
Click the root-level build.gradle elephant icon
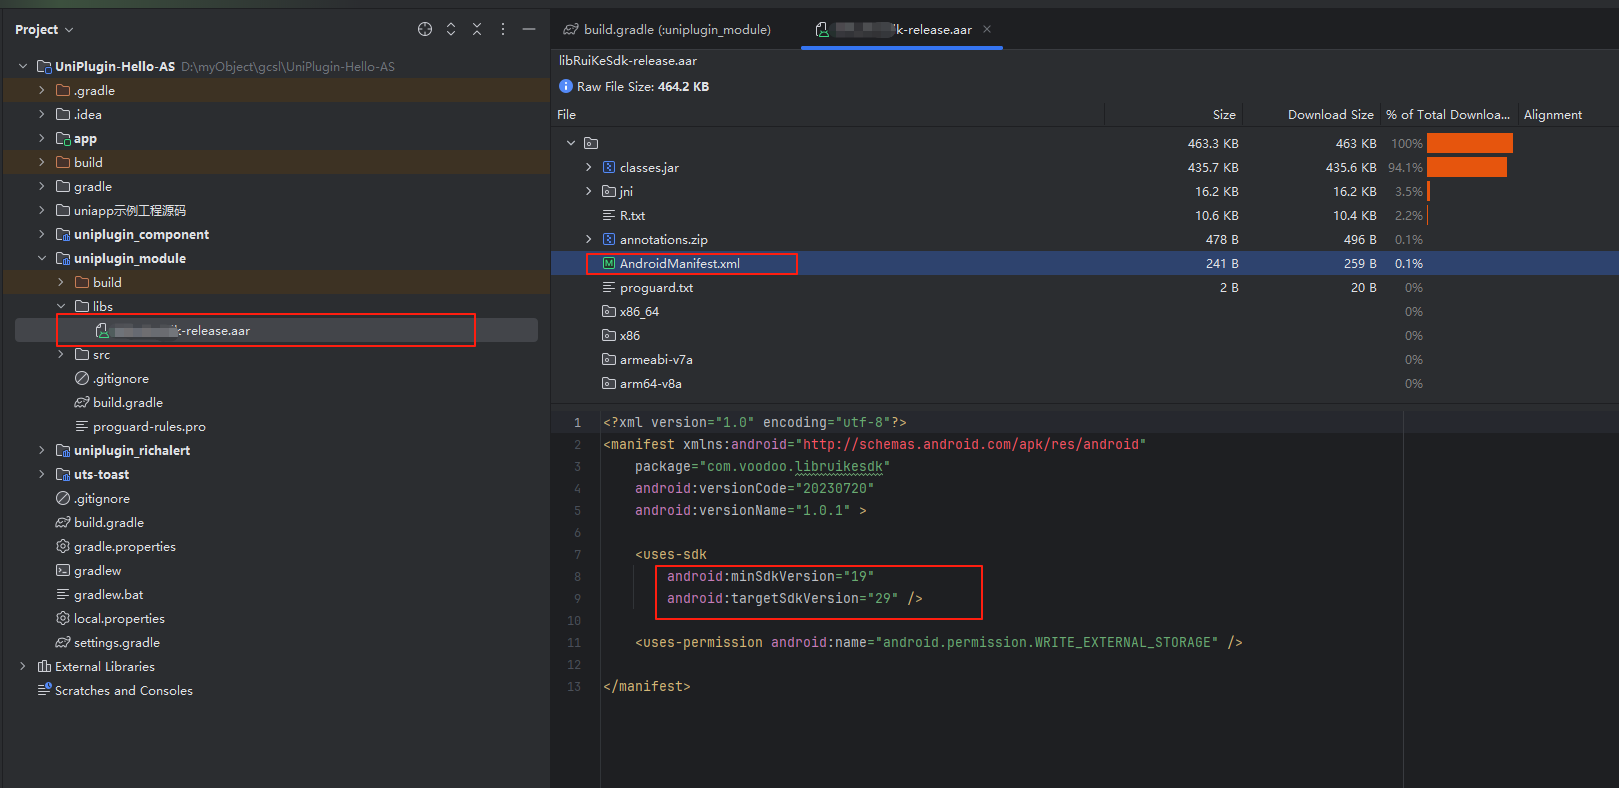click(x=63, y=522)
